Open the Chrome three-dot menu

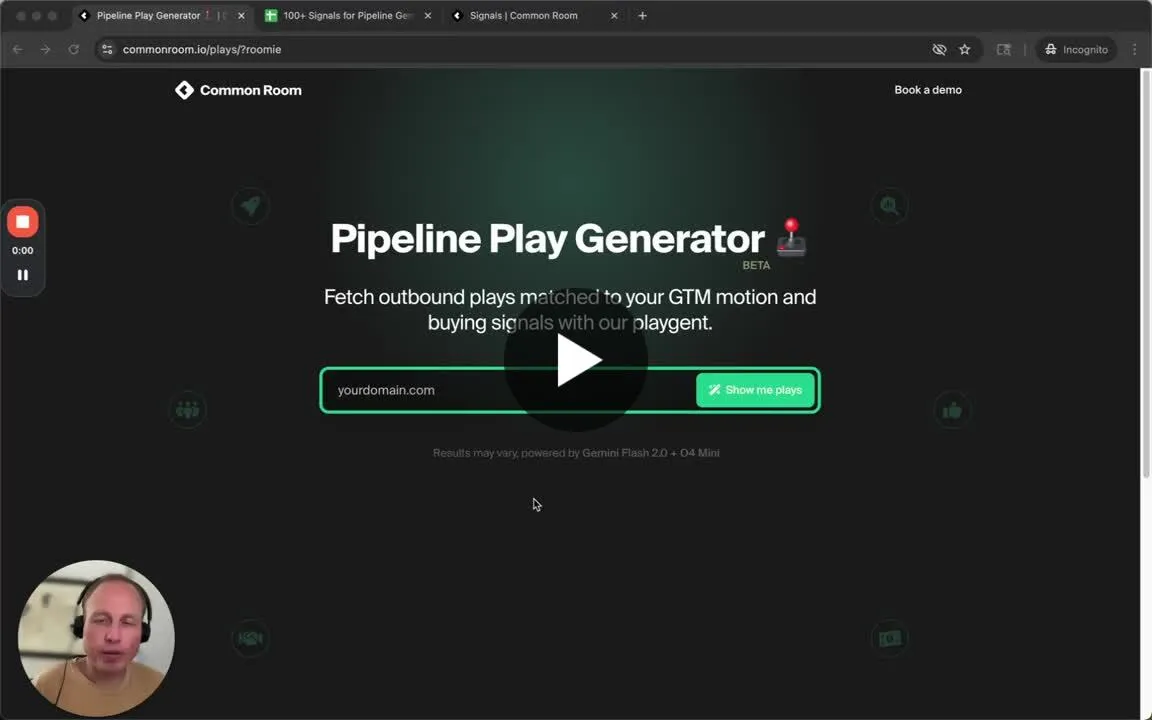(x=1134, y=49)
